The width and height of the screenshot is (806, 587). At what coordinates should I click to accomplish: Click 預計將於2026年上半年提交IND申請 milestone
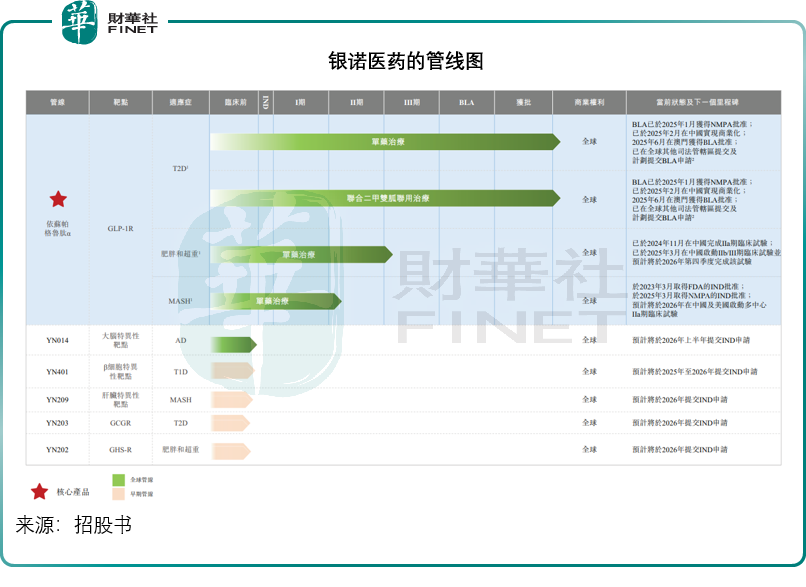click(x=691, y=340)
